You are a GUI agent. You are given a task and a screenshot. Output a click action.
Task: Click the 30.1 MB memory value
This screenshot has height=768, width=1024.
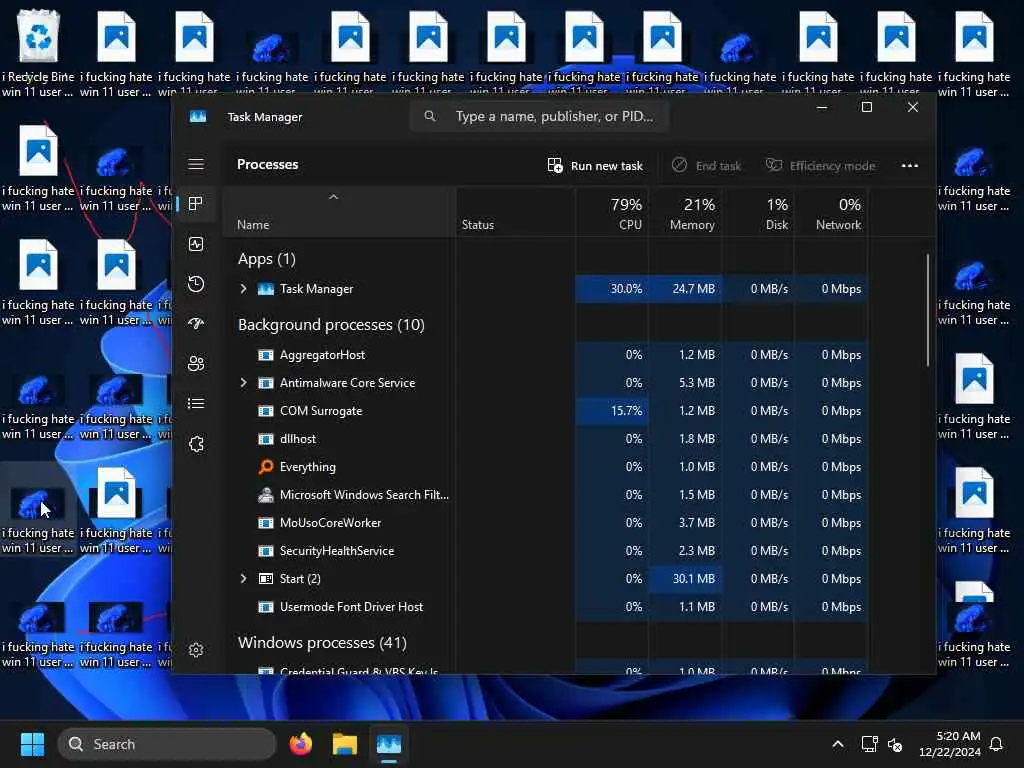coord(694,579)
